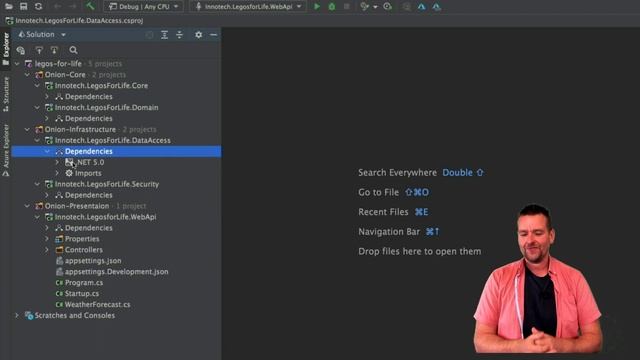Expand the .NET 5.0 node chevron

point(57,162)
